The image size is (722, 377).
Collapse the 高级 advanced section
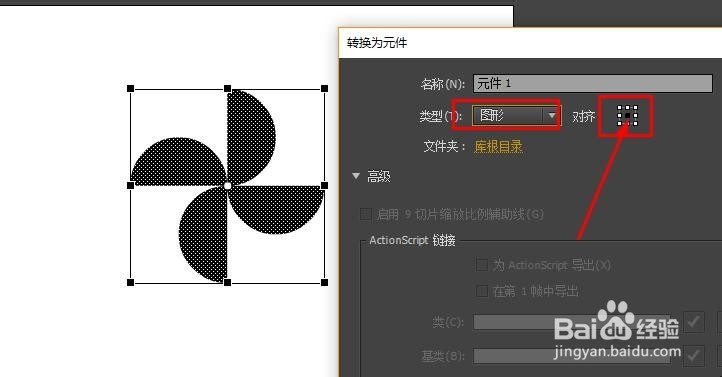356,176
